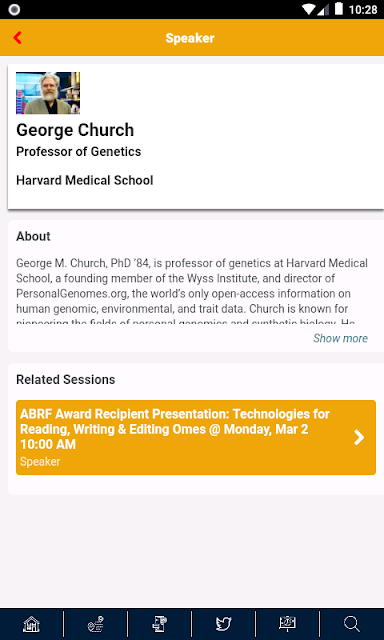Tap the George Church name heading
This screenshot has height=640, width=384.
[x=75, y=130]
